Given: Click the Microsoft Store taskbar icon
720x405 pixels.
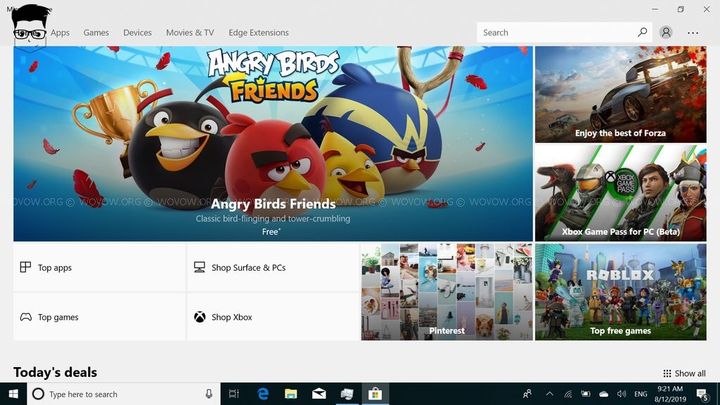Looking at the screenshot, I should coord(375,394).
